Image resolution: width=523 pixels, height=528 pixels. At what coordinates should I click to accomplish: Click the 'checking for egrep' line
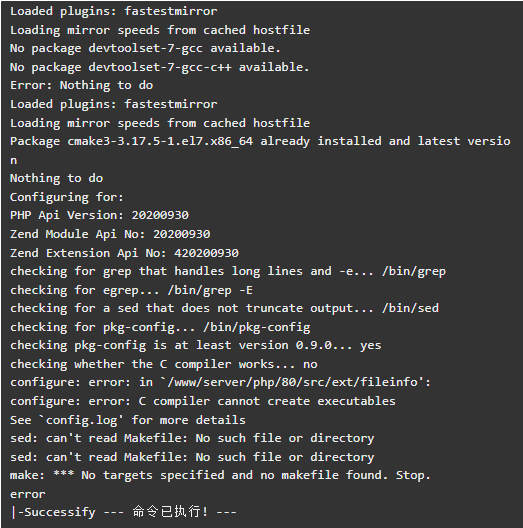pos(131,290)
